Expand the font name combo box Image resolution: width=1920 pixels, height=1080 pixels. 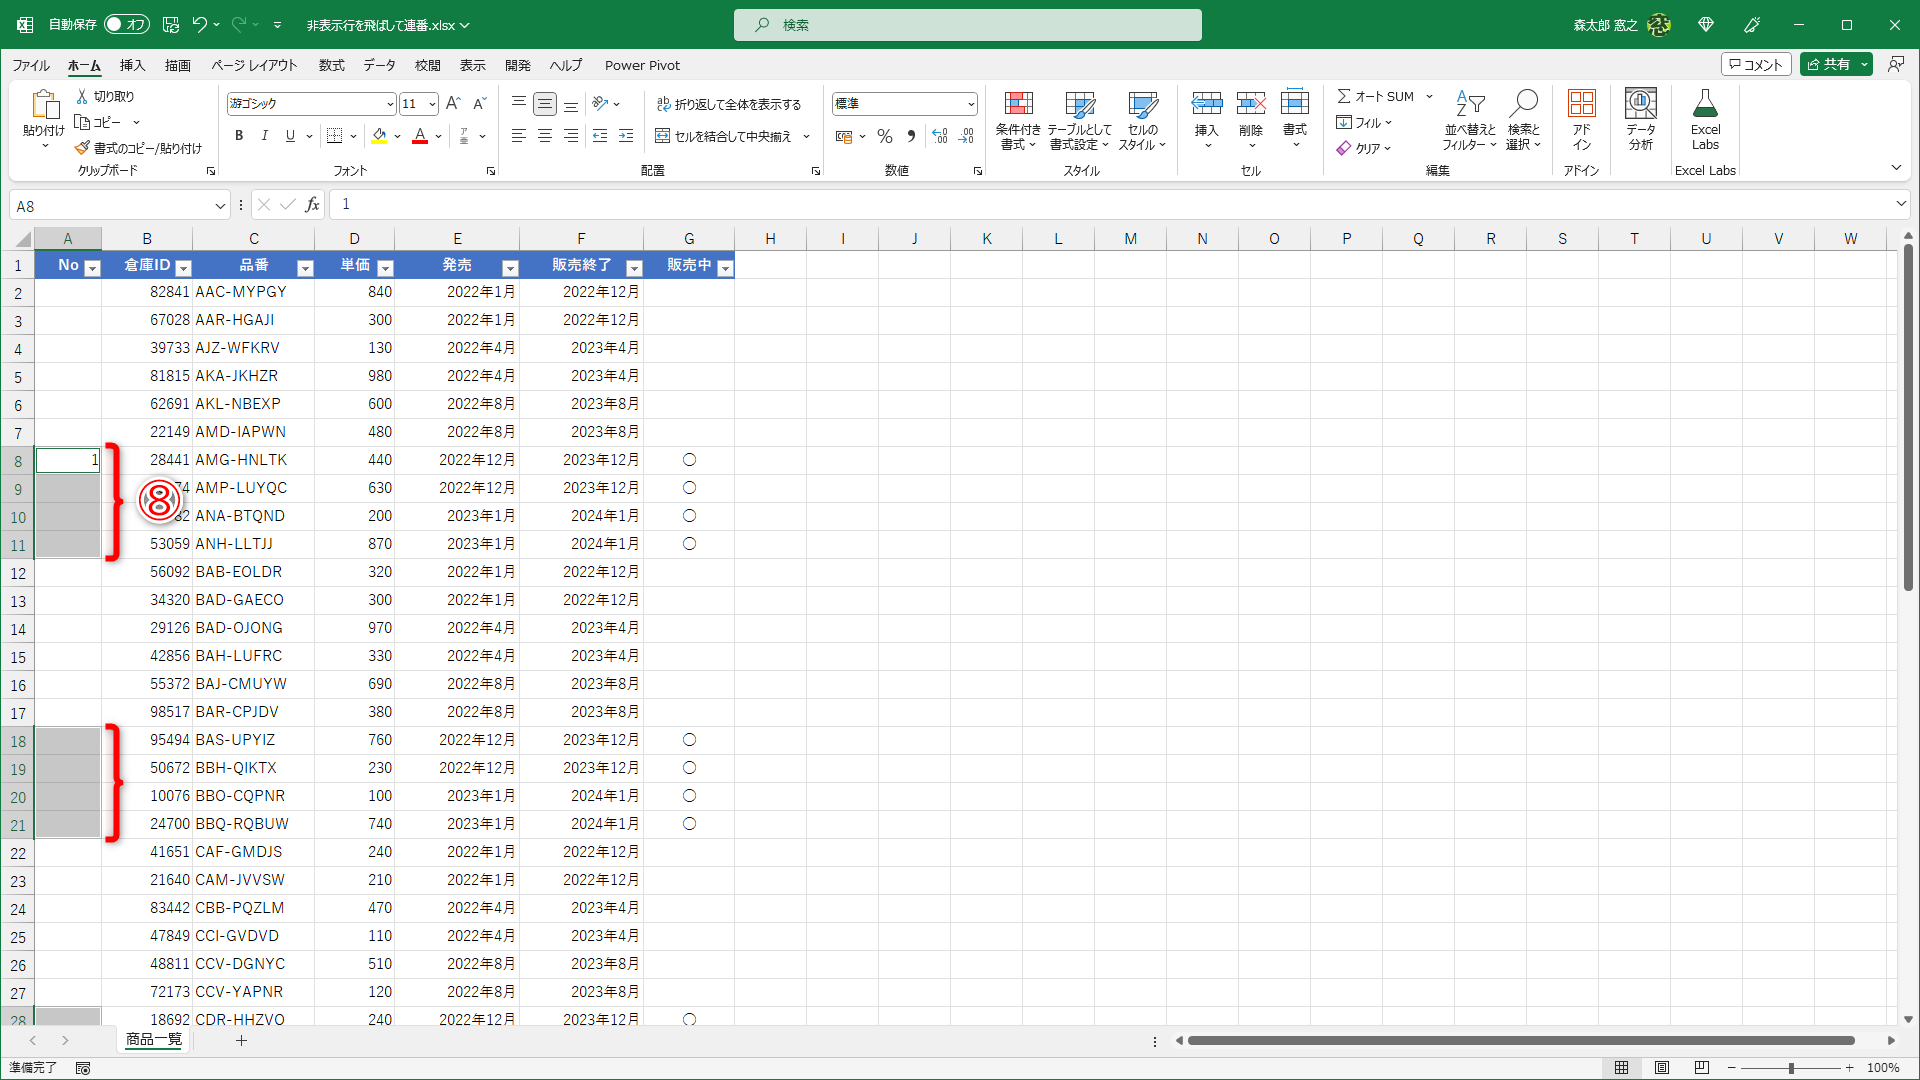coord(390,104)
